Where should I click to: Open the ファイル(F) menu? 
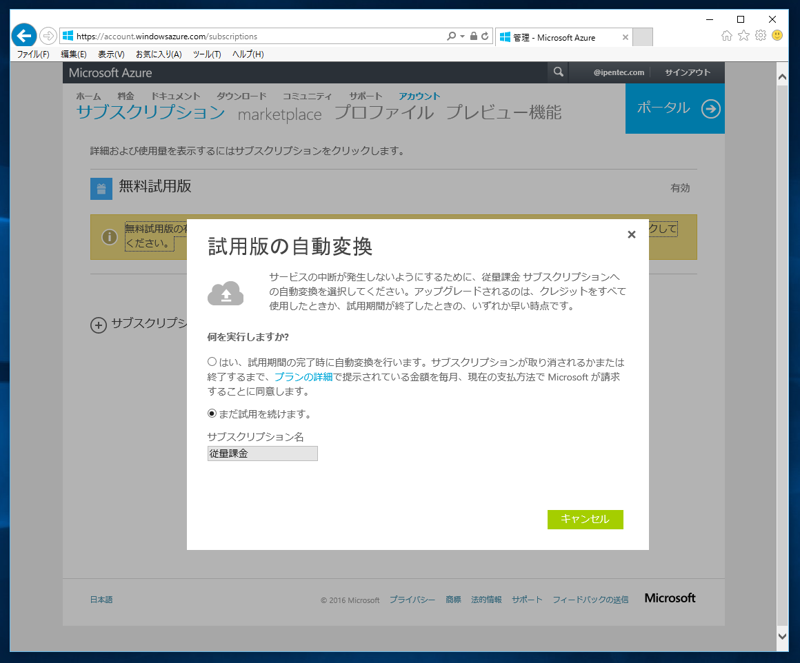pyautogui.click(x=33, y=54)
